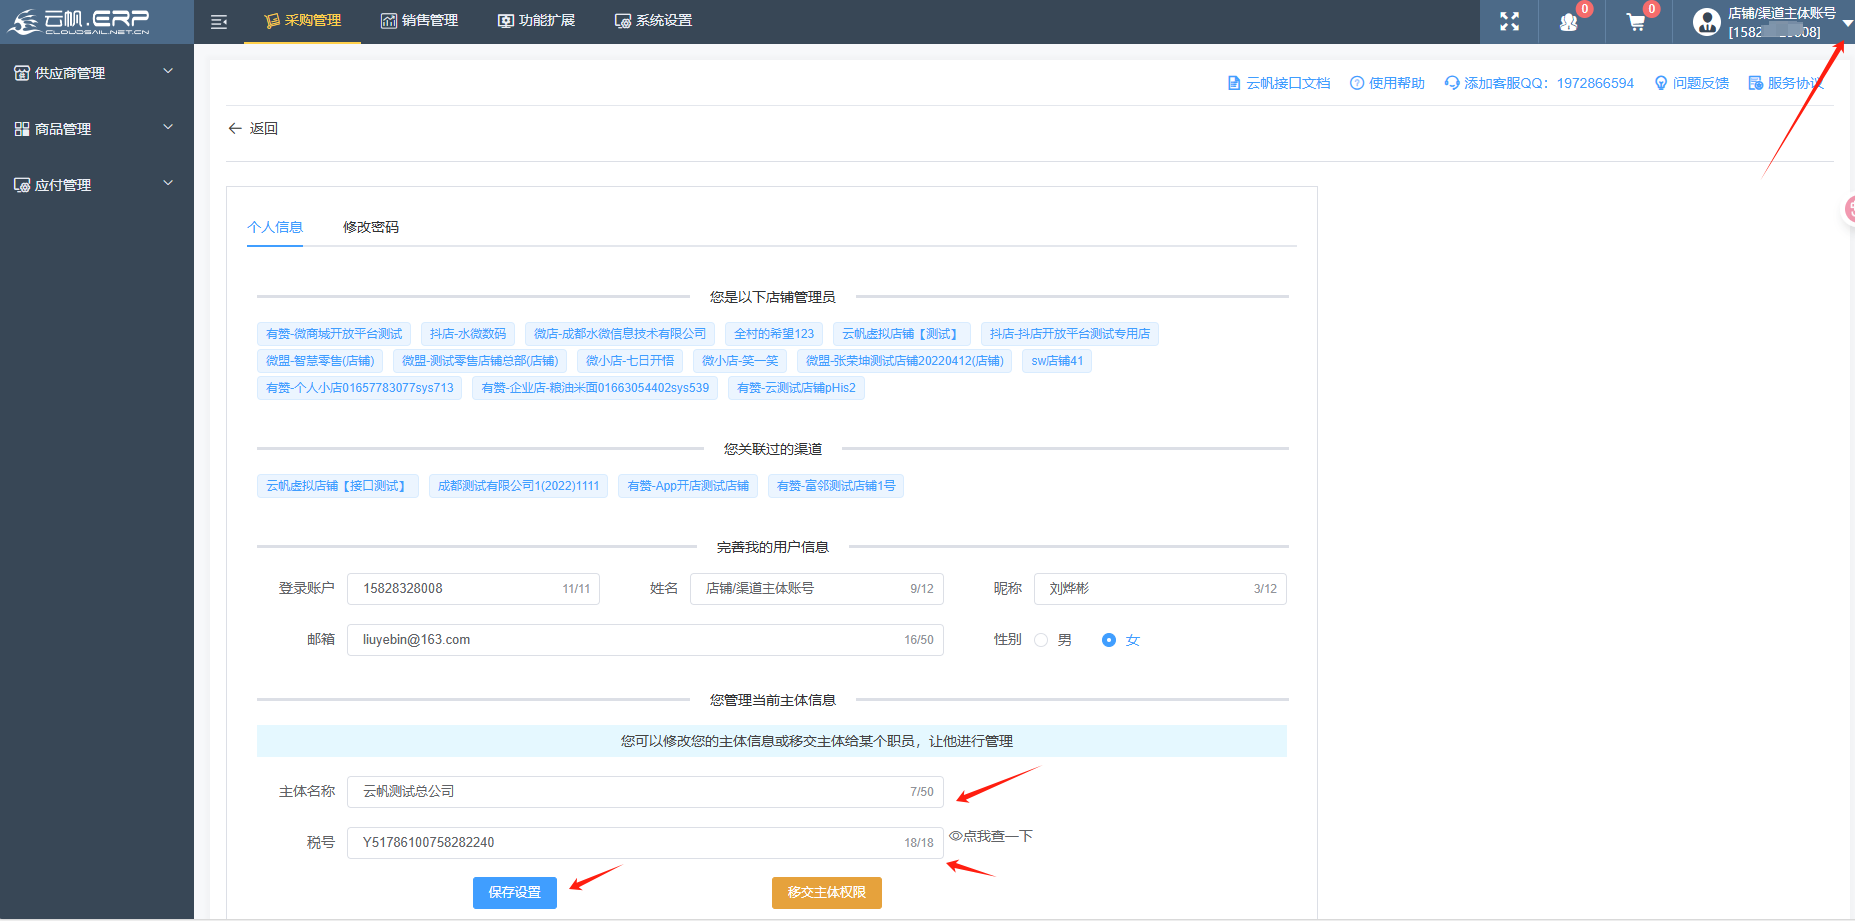Open the 采购管理 top menu

click(x=303, y=21)
